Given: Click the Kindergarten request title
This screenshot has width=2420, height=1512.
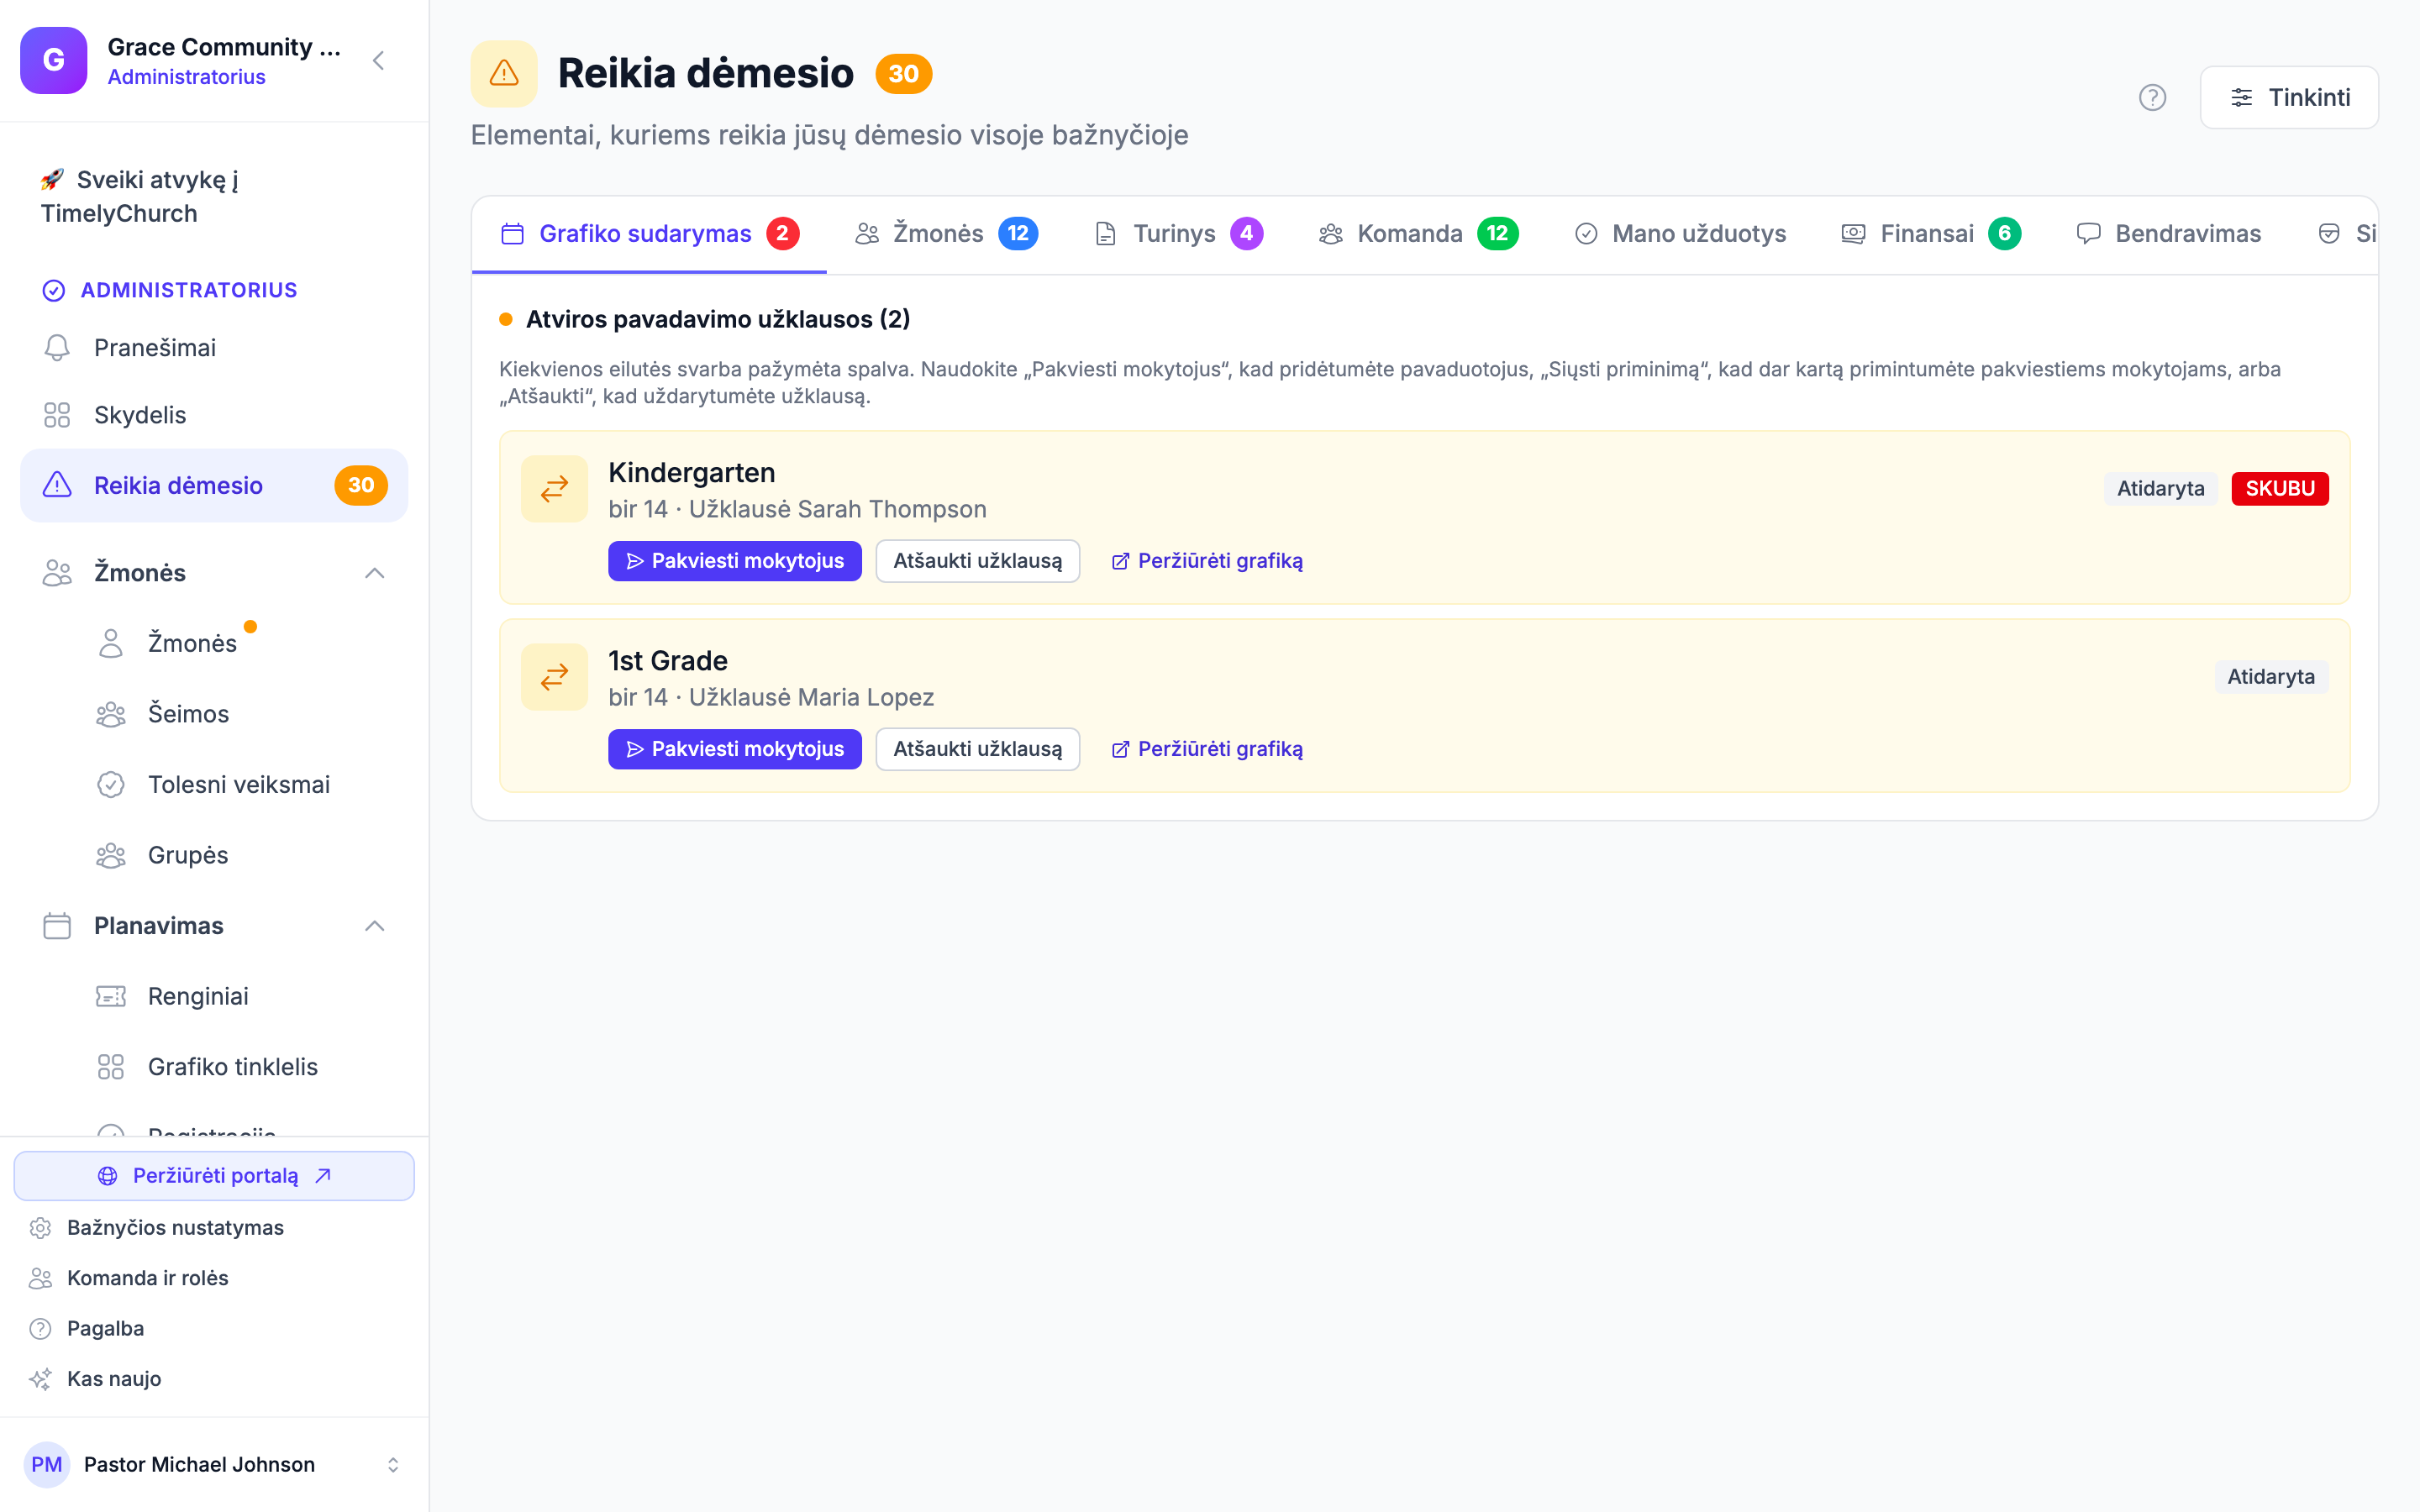Looking at the screenshot, I should 692,472.
